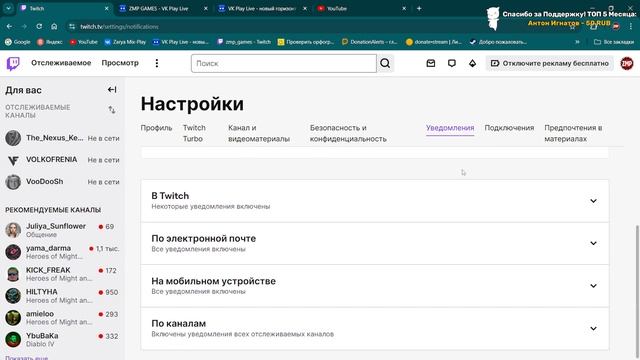
Task: Open Подключения tab
Action: (509, 128)
